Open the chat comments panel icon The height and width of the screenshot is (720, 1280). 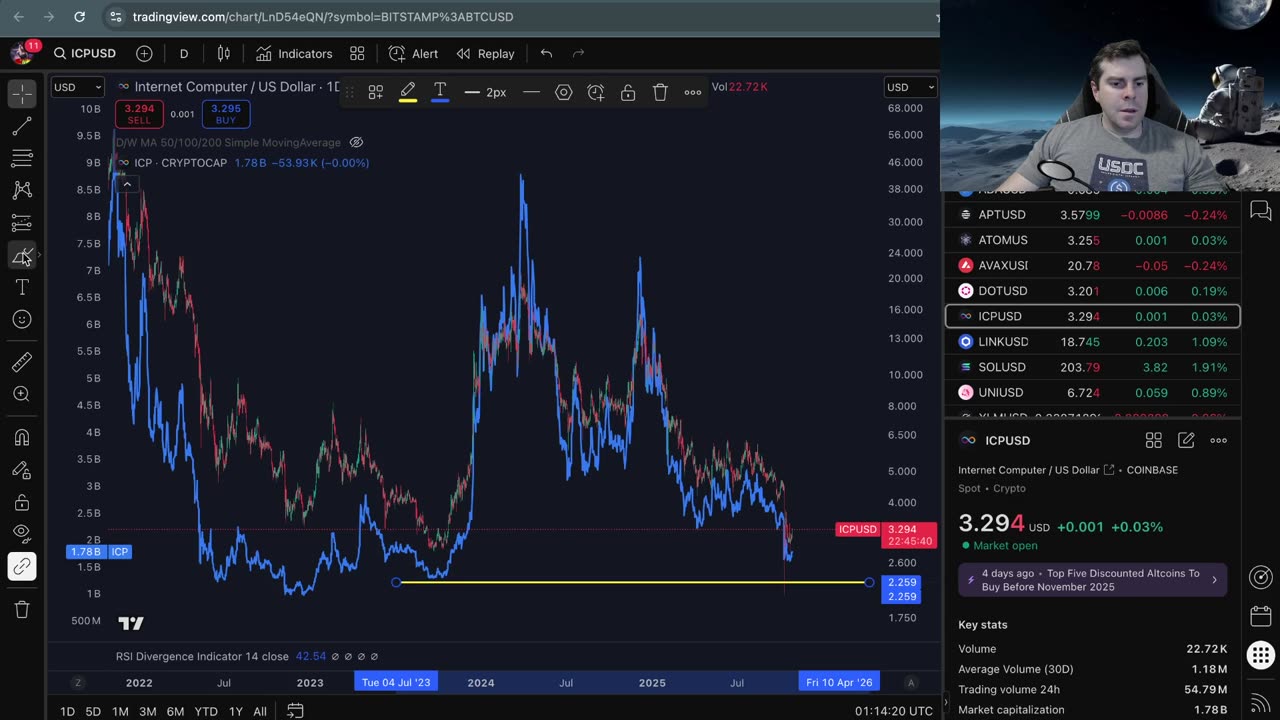(1261, 210)
